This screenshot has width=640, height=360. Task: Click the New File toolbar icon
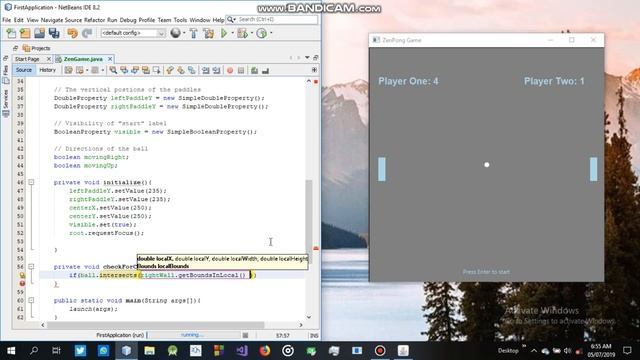(11, 33)
